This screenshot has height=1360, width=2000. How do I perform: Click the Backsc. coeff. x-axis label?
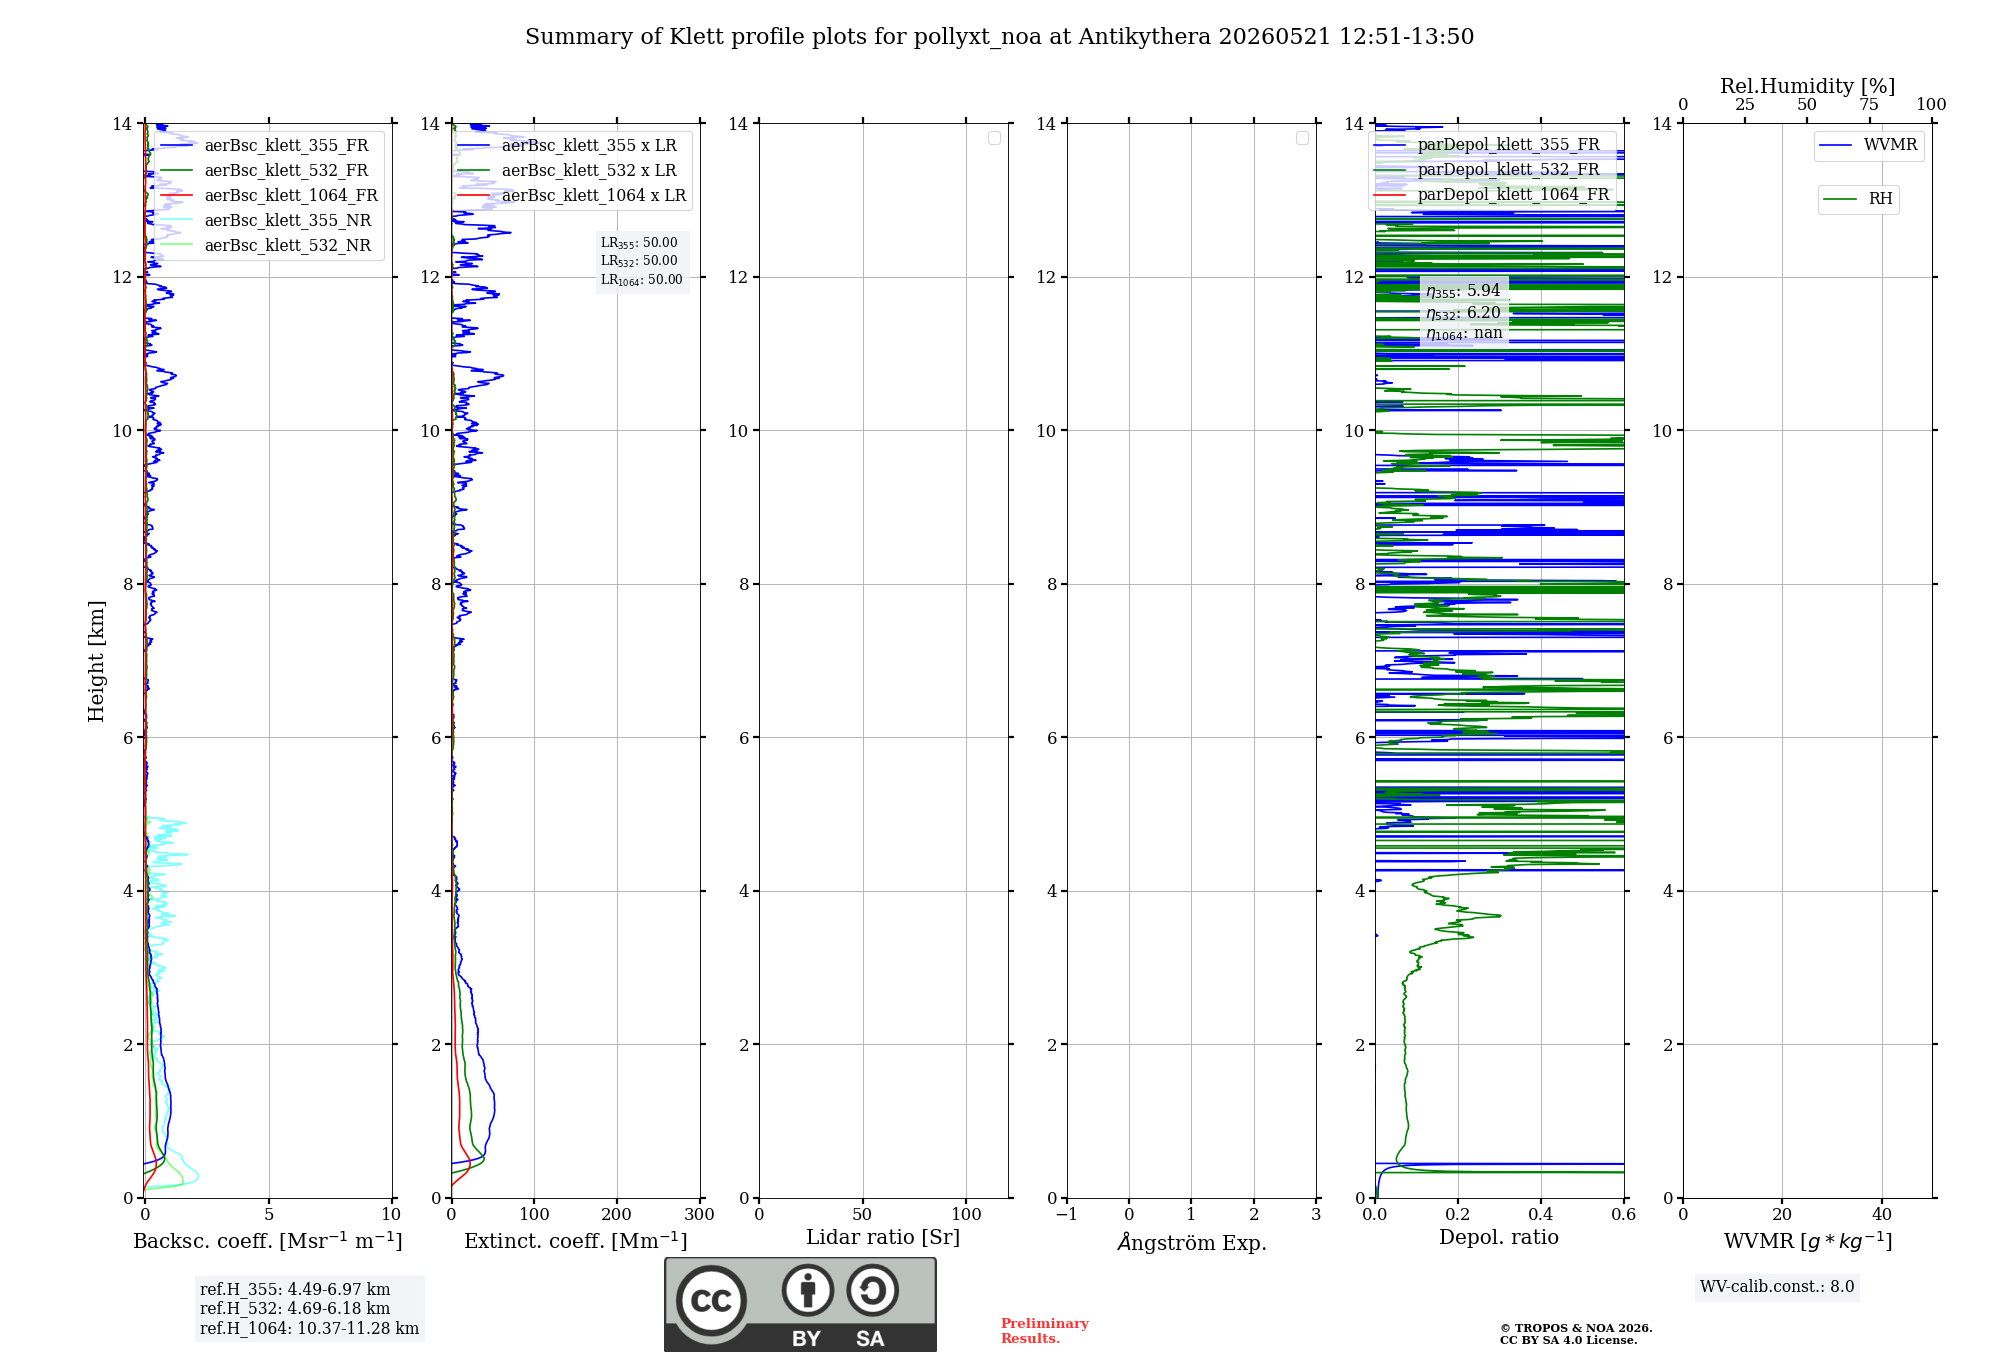pyautogui.click(x=268, y=1241)
